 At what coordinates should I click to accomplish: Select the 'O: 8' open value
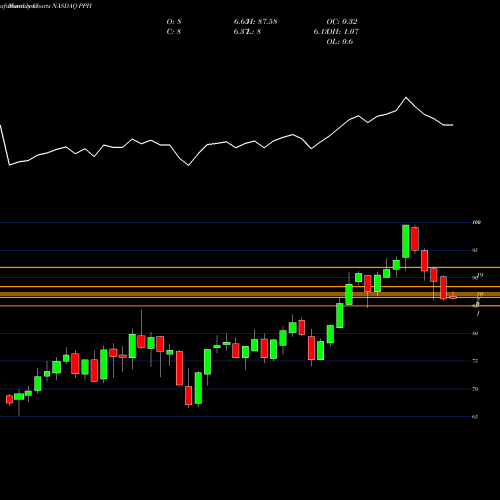(174, 22)
